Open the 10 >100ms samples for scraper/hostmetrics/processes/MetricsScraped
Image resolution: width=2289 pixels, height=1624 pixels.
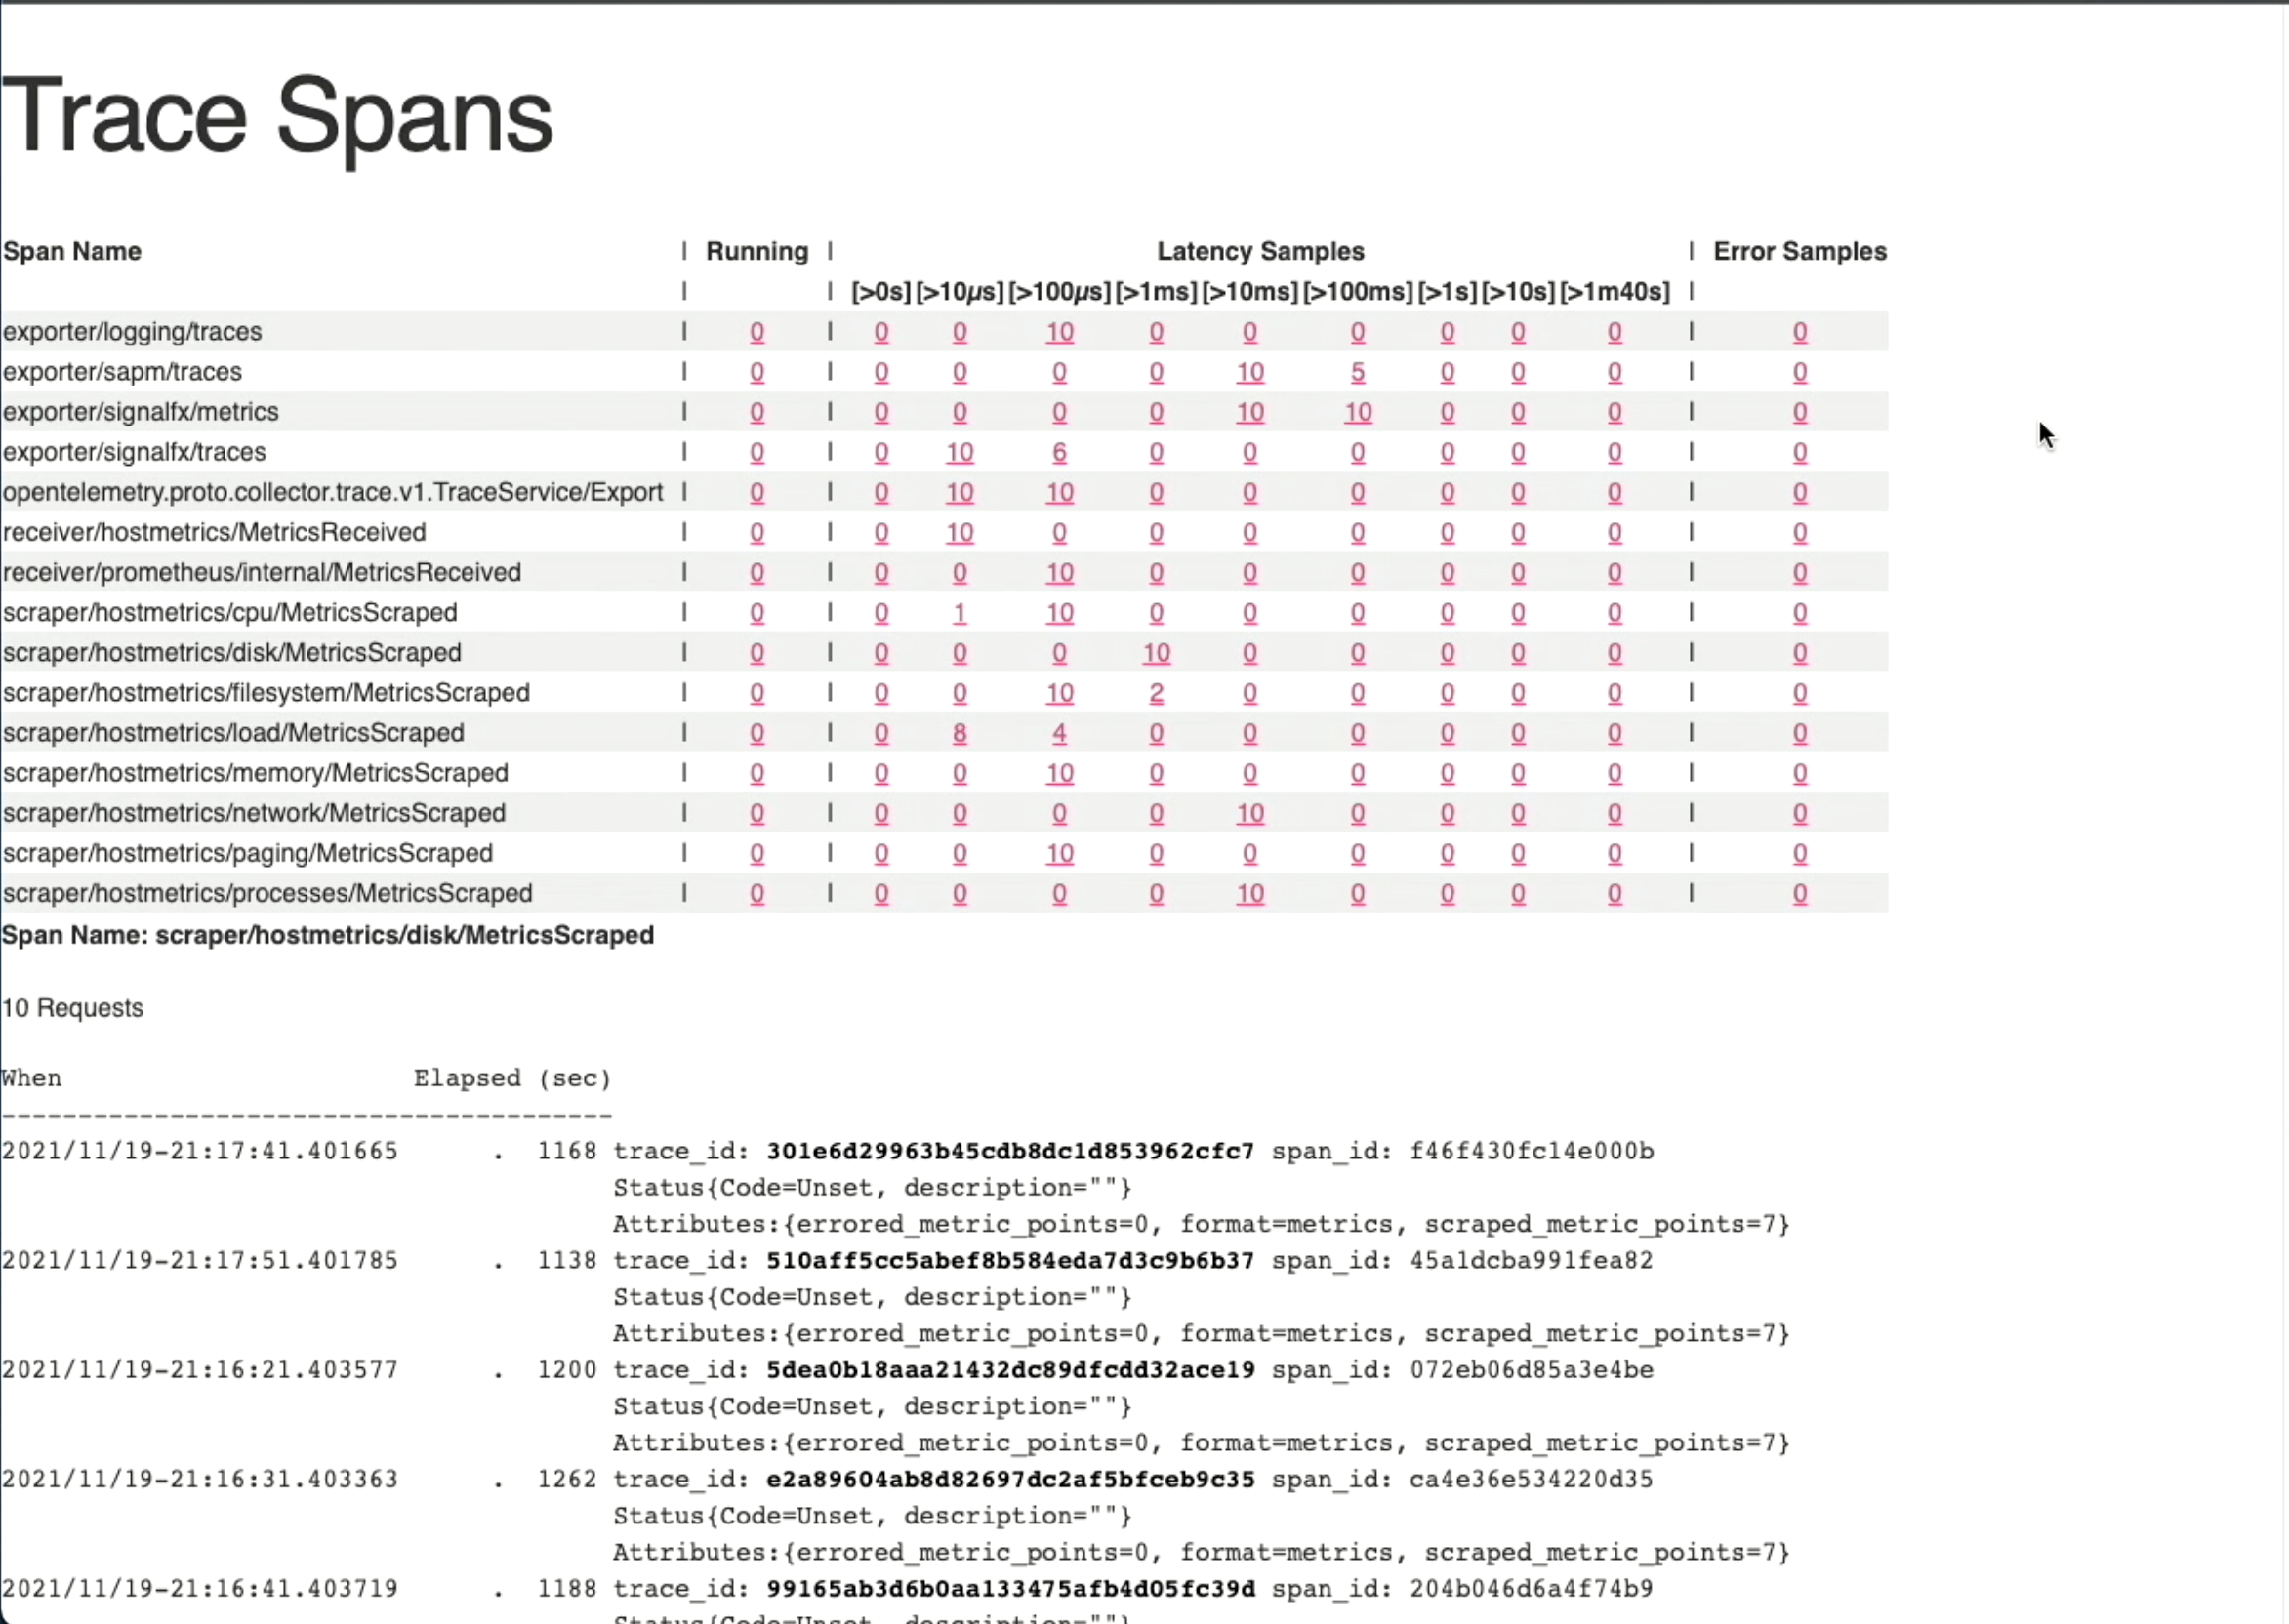click(1250, 893)
